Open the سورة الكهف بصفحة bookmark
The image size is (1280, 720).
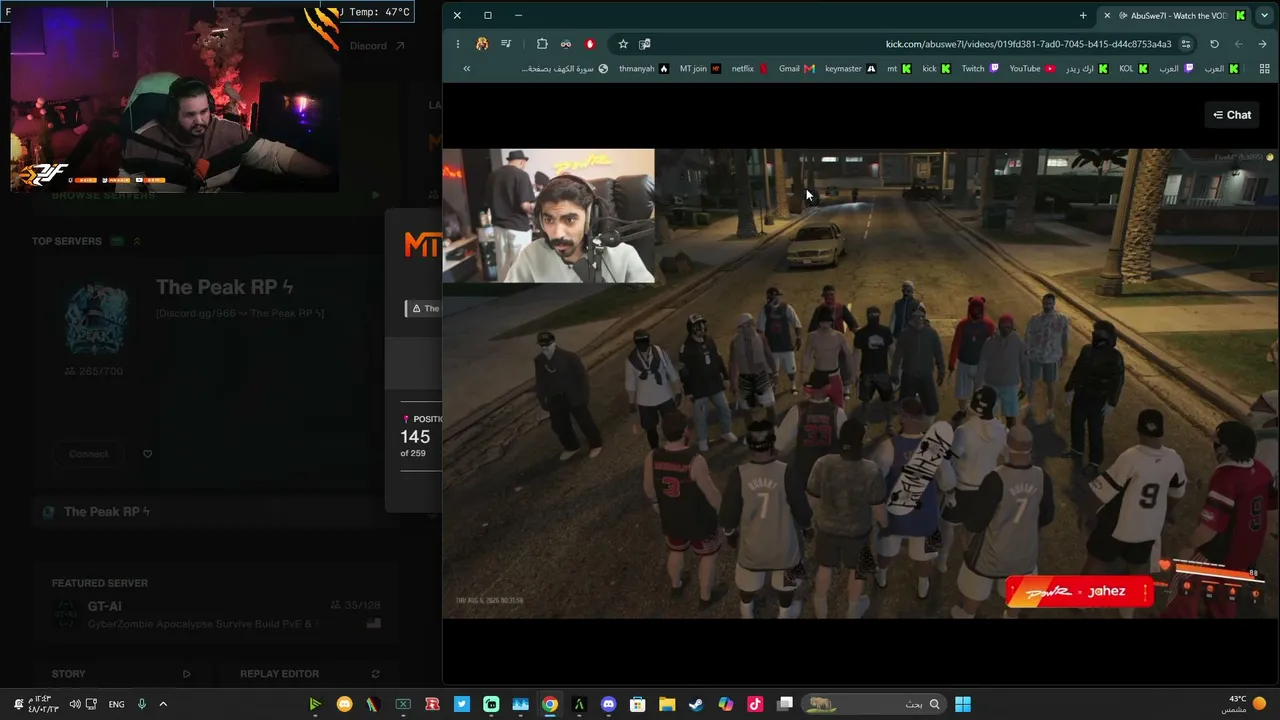[564, 69]
